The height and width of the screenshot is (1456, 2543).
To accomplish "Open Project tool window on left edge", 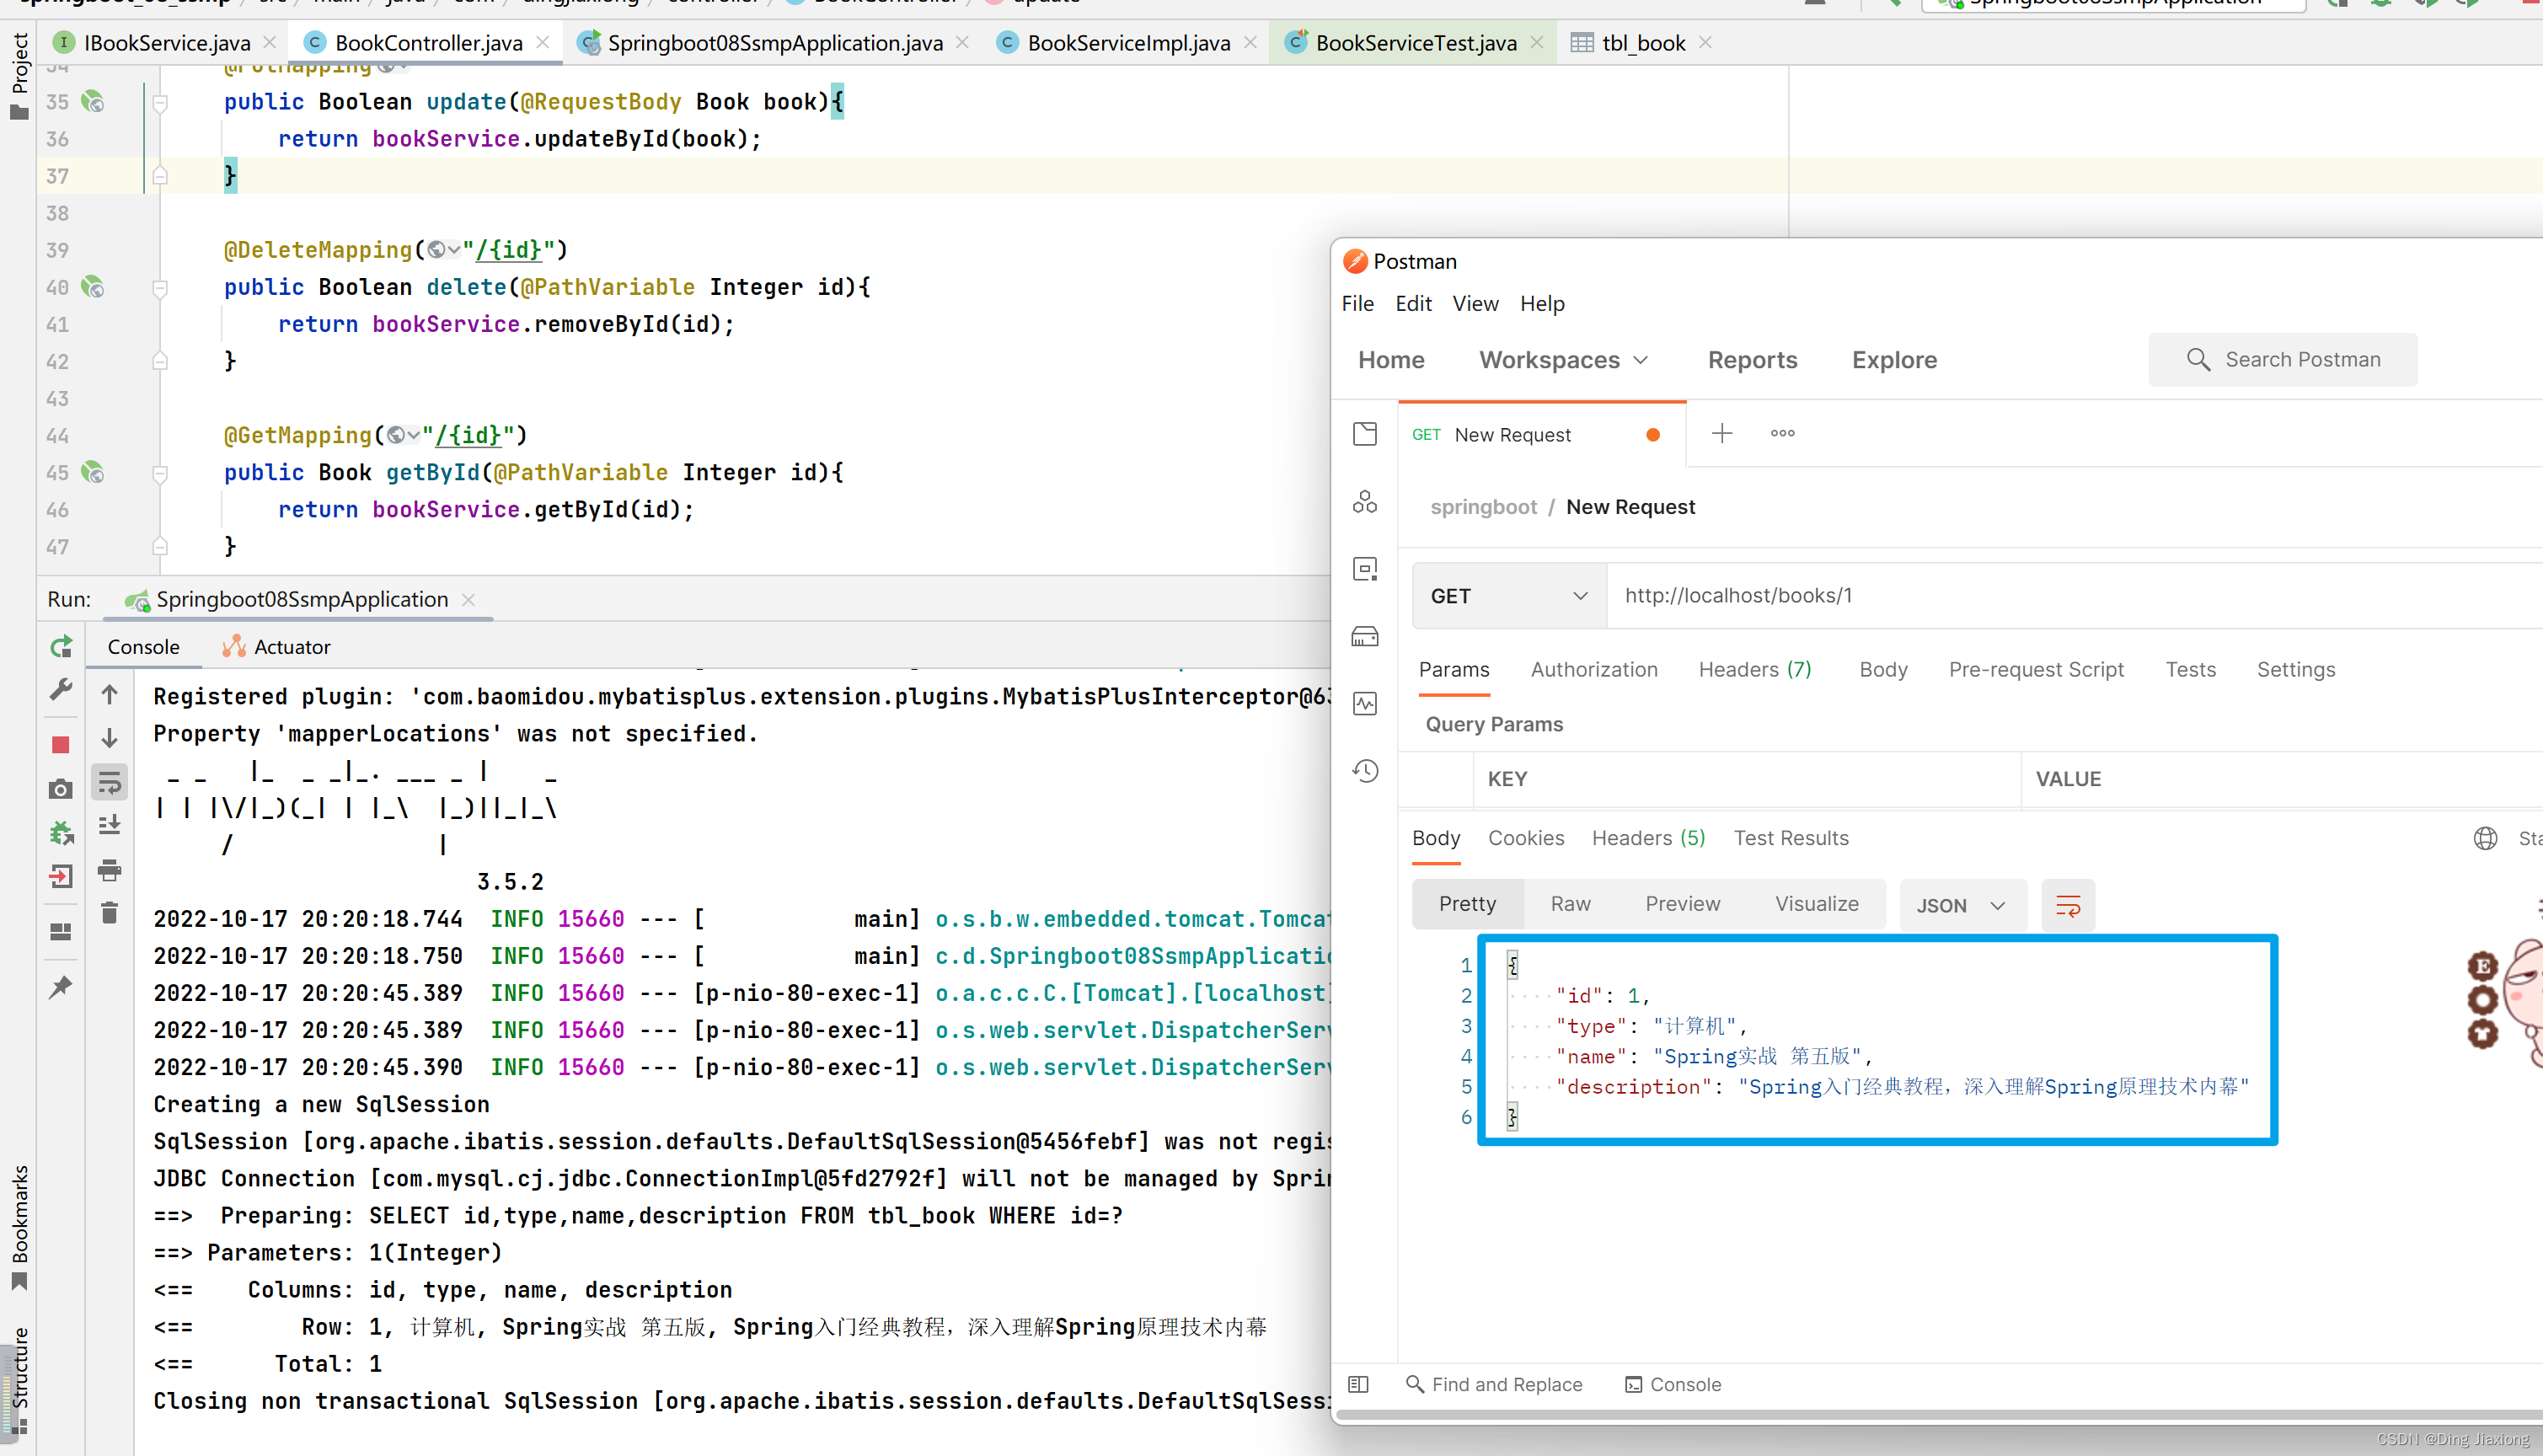I will coord(19,76).
